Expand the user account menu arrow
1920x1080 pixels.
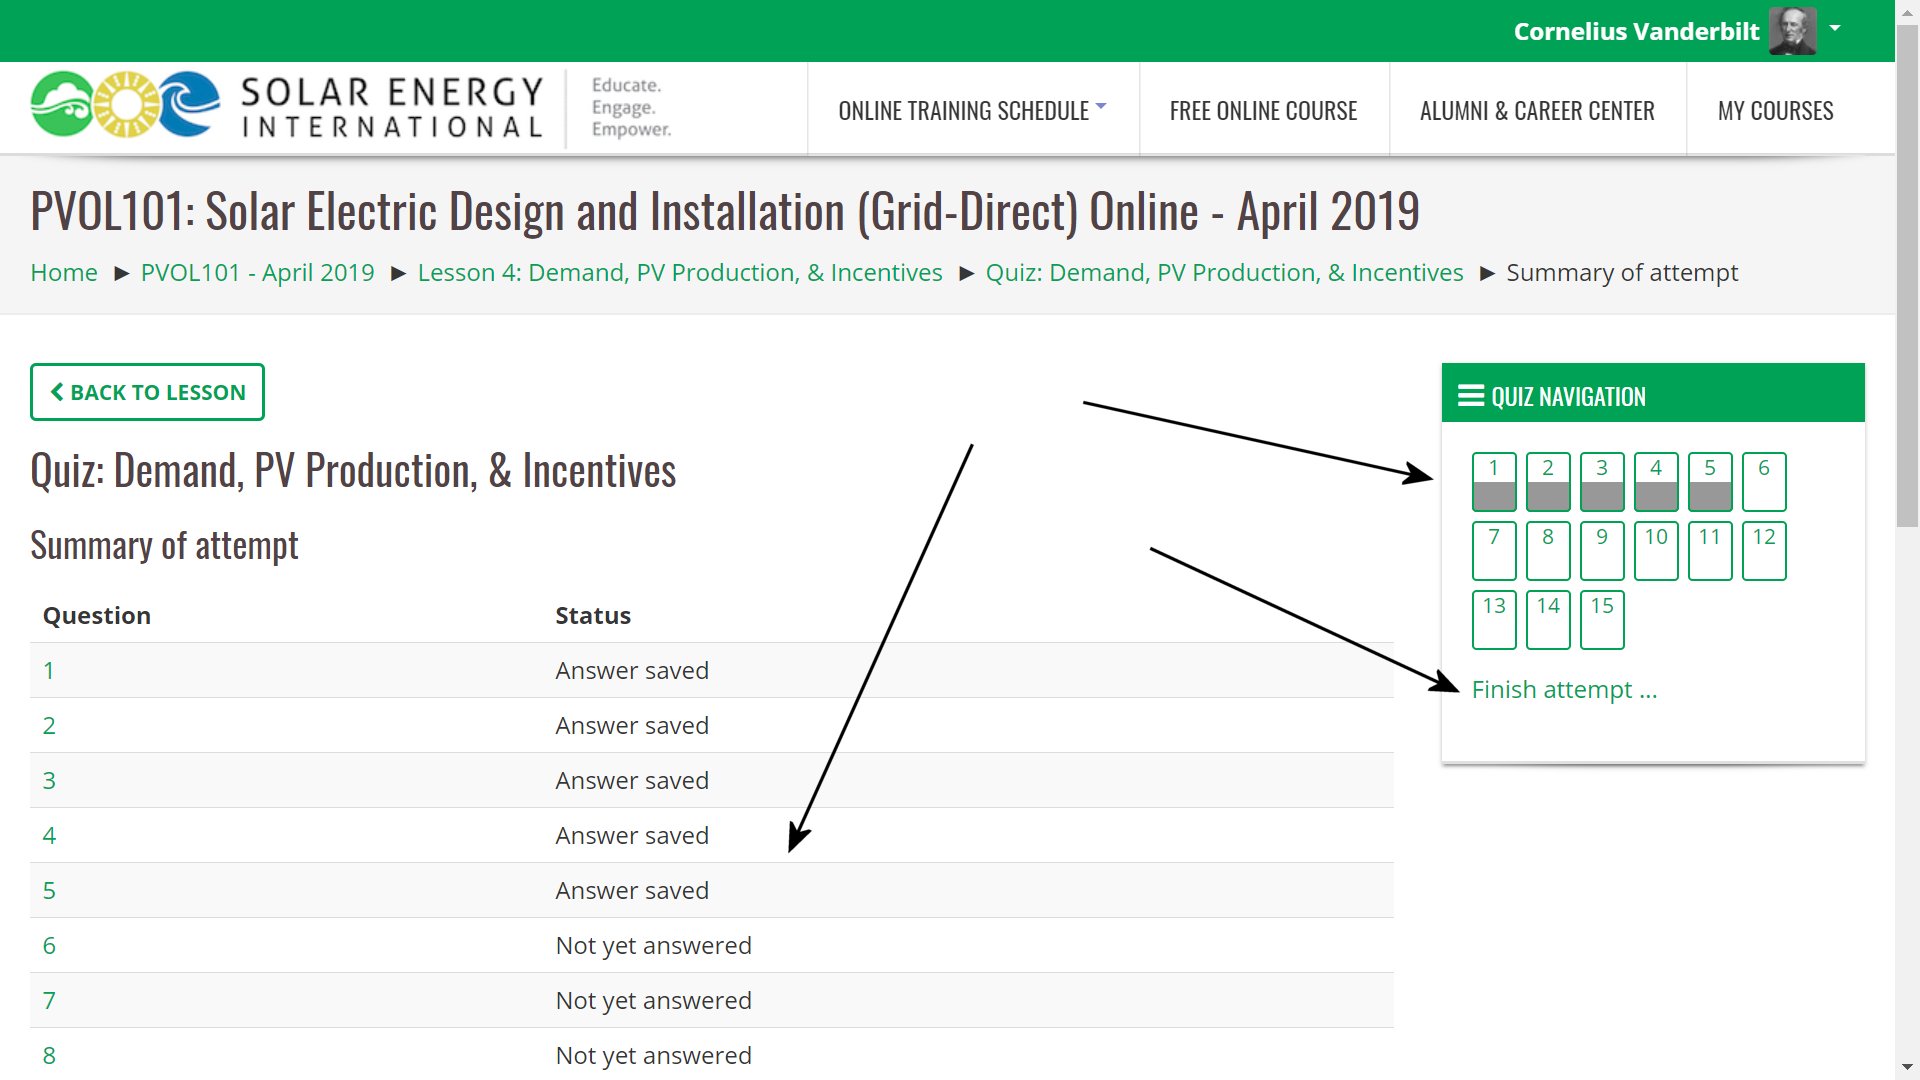tap(1835, 29)
